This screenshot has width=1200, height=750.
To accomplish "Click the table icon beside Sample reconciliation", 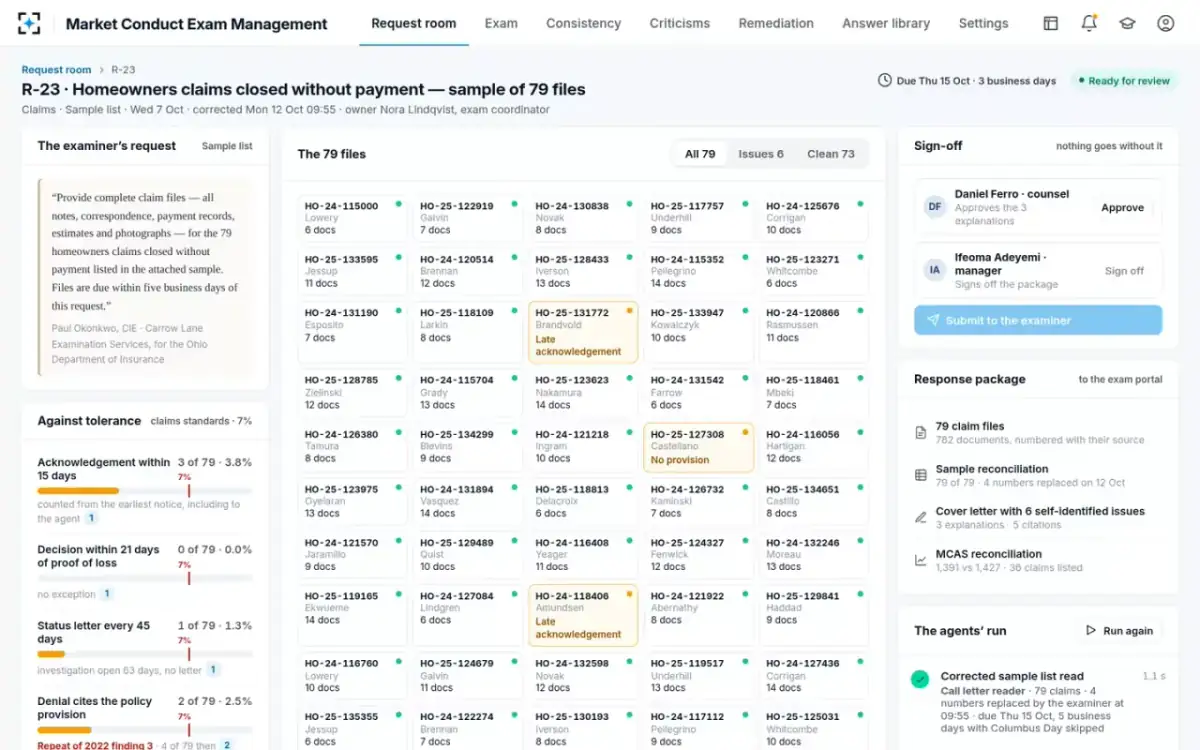I will tap(921, 475).
